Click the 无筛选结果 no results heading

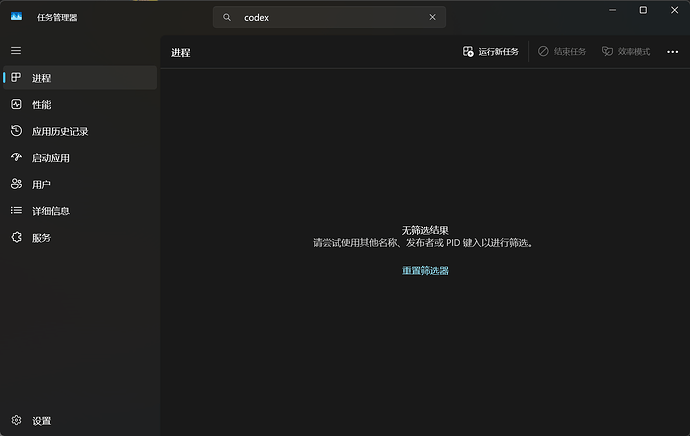425,230
